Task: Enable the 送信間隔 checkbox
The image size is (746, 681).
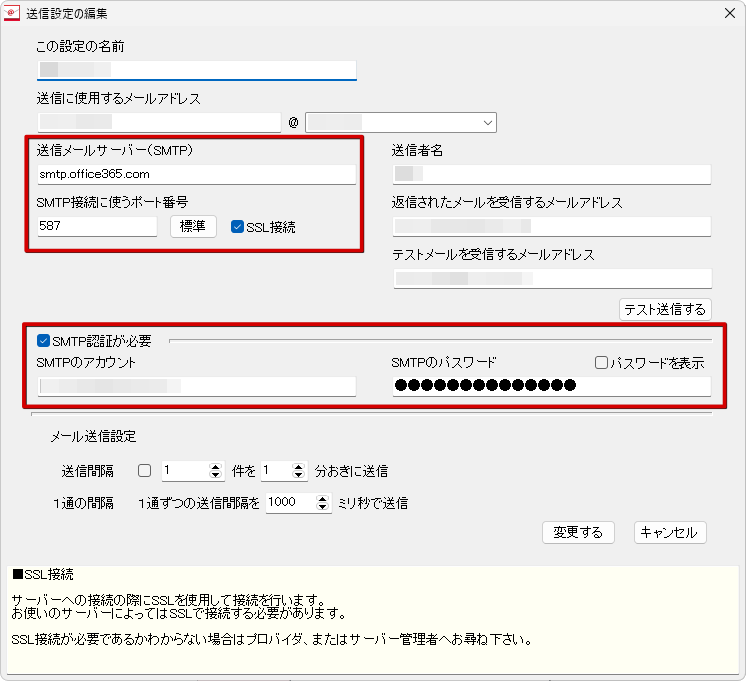Action: (145, 471)
